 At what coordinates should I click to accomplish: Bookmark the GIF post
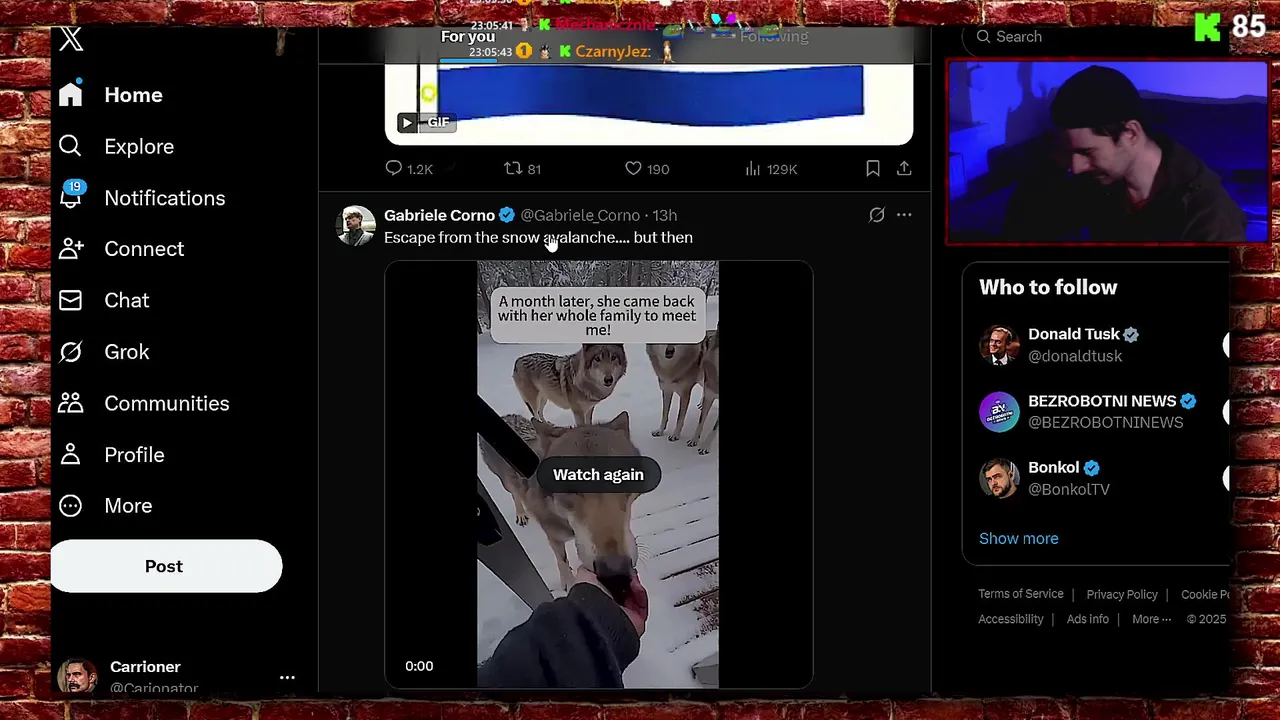tap(873, 168)
